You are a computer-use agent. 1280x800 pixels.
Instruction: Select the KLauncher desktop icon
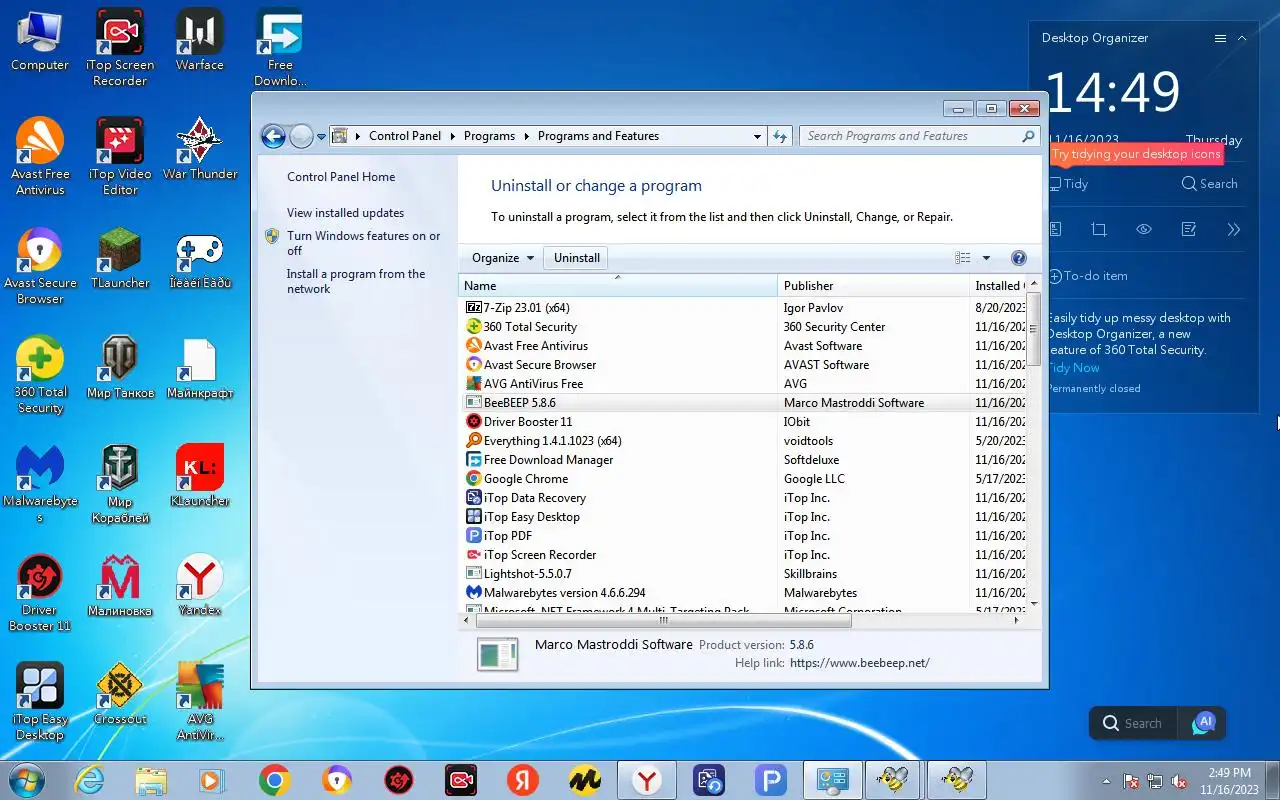click(x=200, y=477)
